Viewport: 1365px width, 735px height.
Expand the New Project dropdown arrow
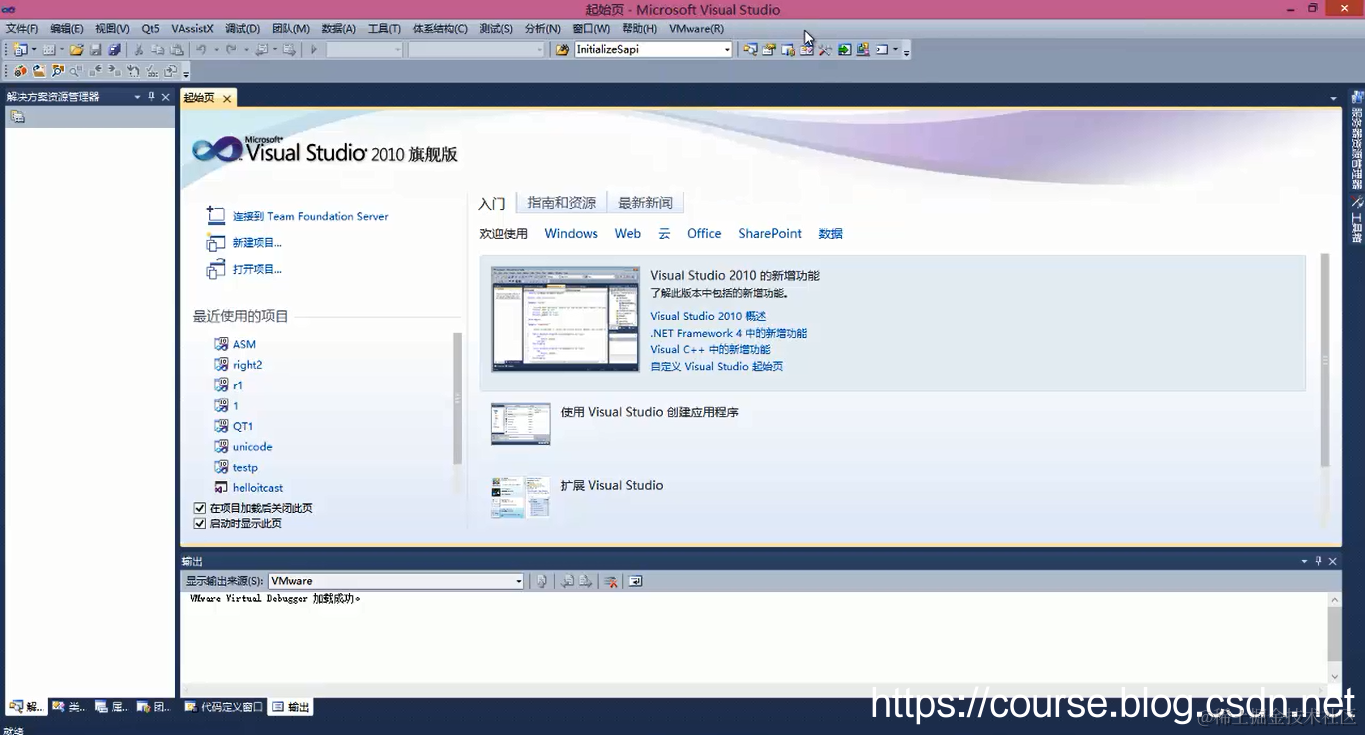34,50
